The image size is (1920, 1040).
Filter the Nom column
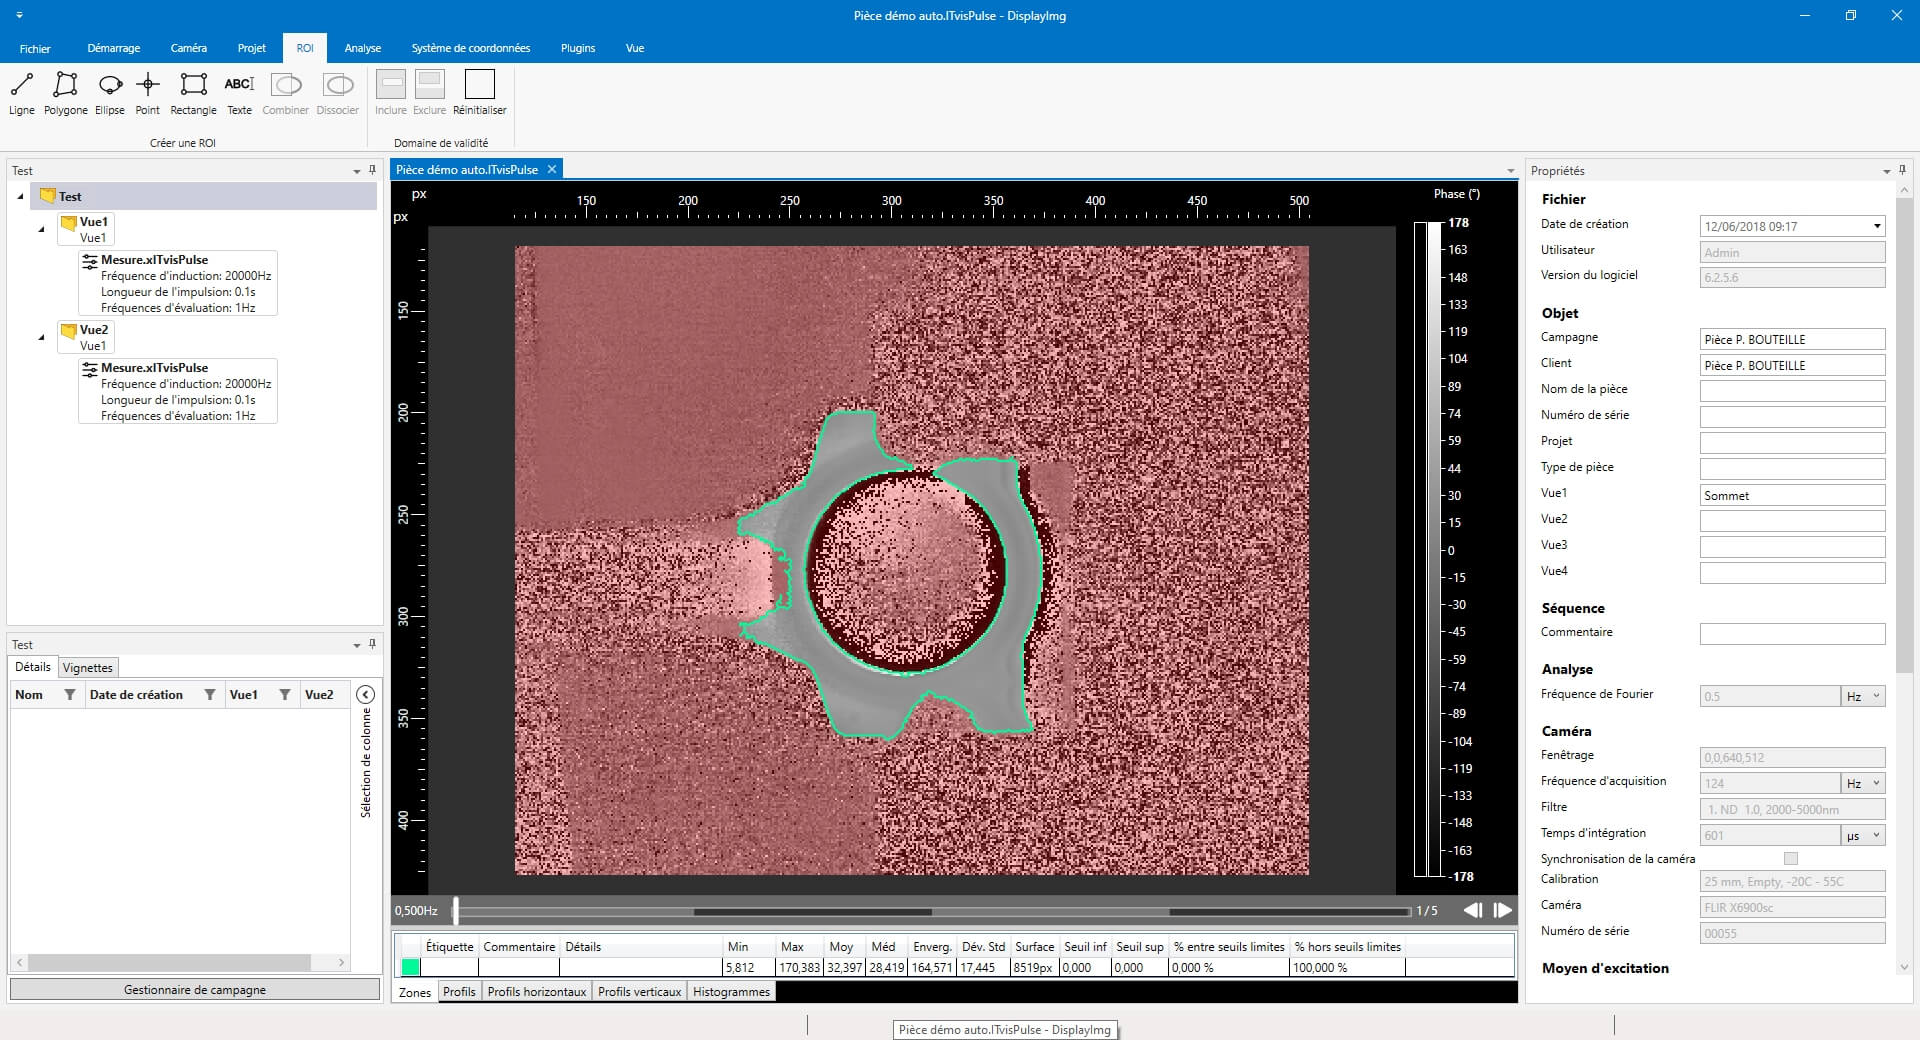70,694
